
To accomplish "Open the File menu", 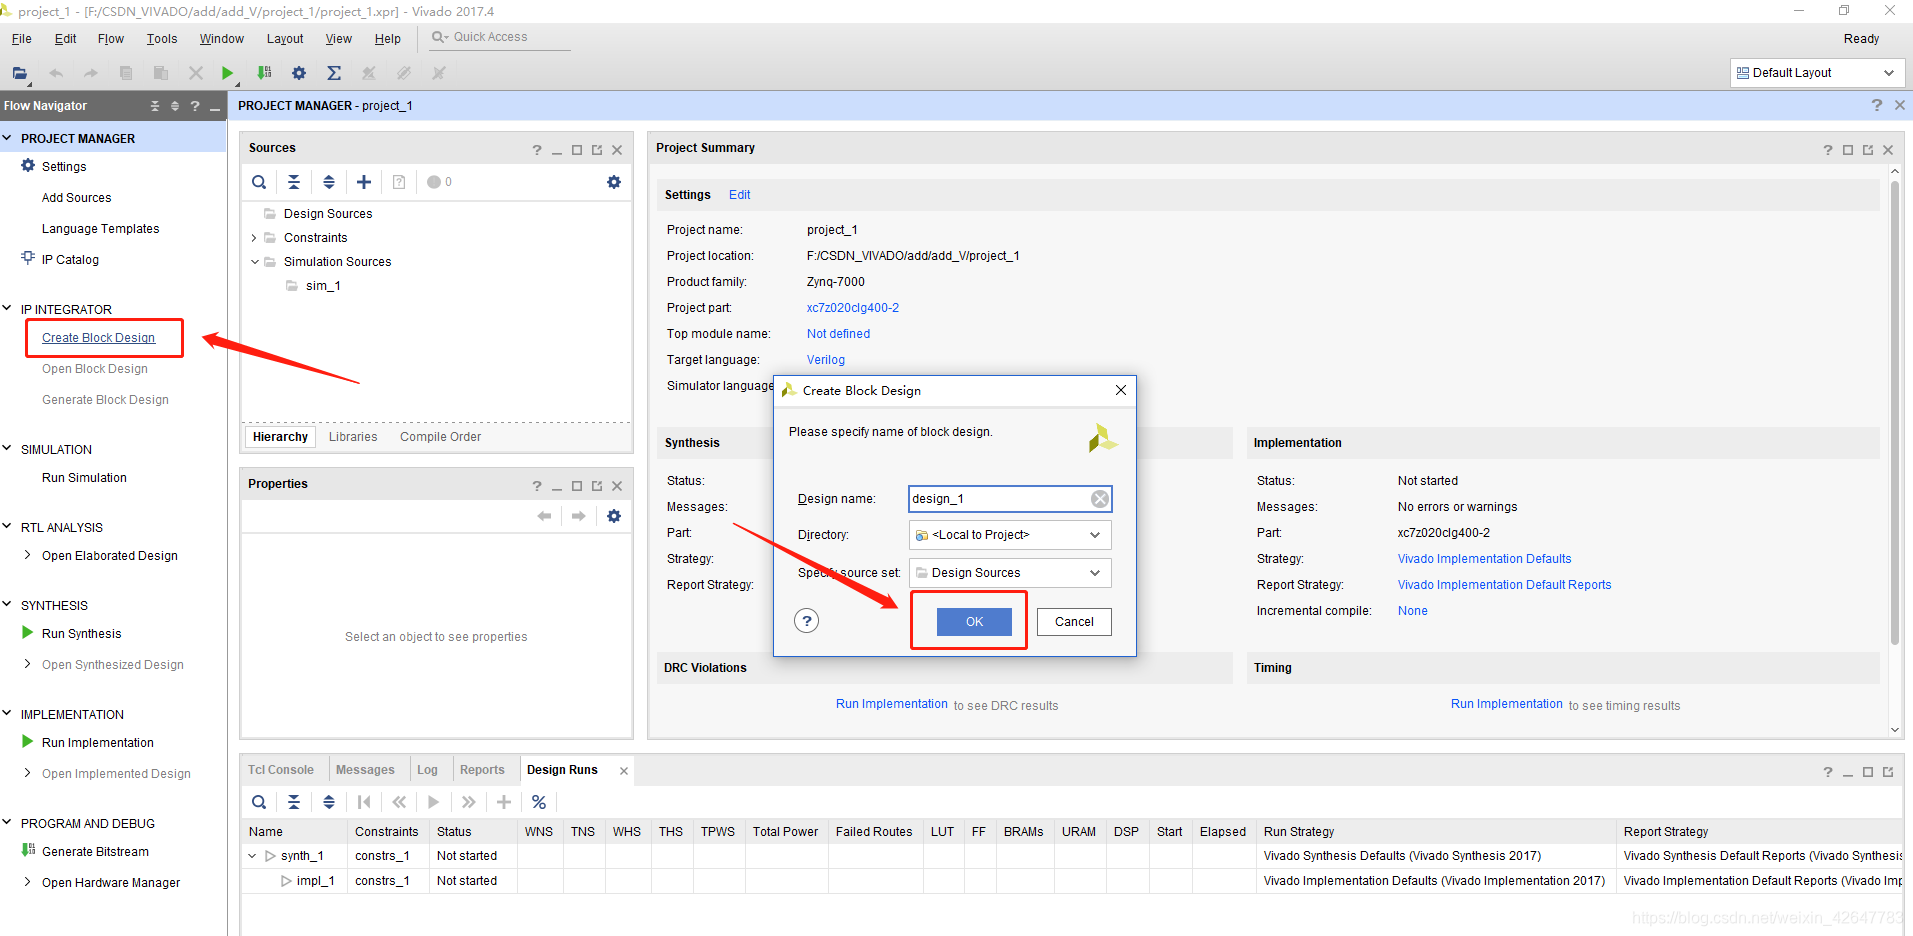I will 22,39.
